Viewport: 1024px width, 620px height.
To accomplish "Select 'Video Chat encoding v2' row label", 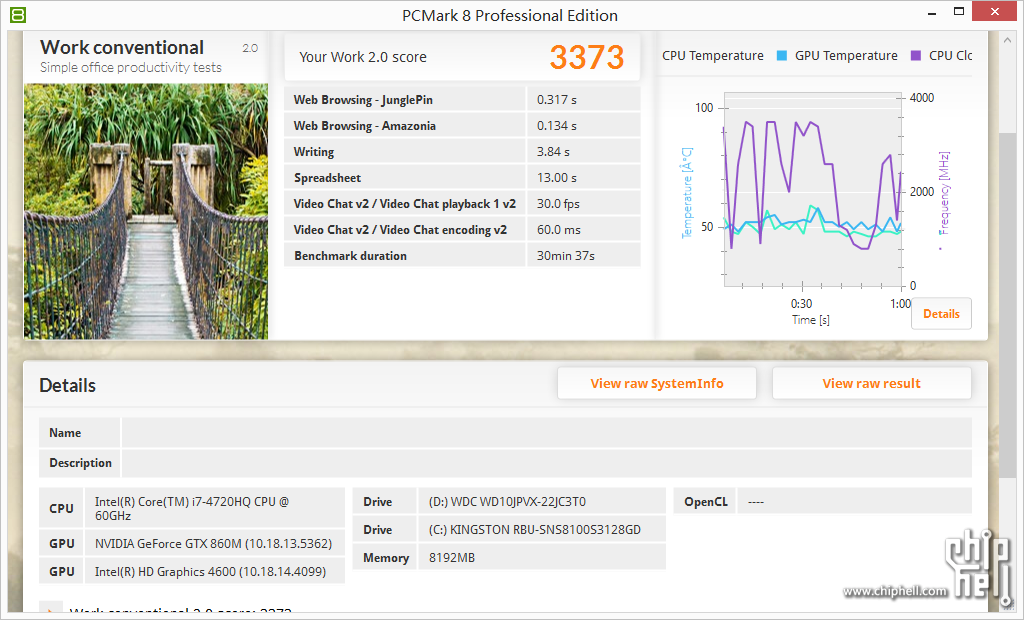I will click(400, 230).
